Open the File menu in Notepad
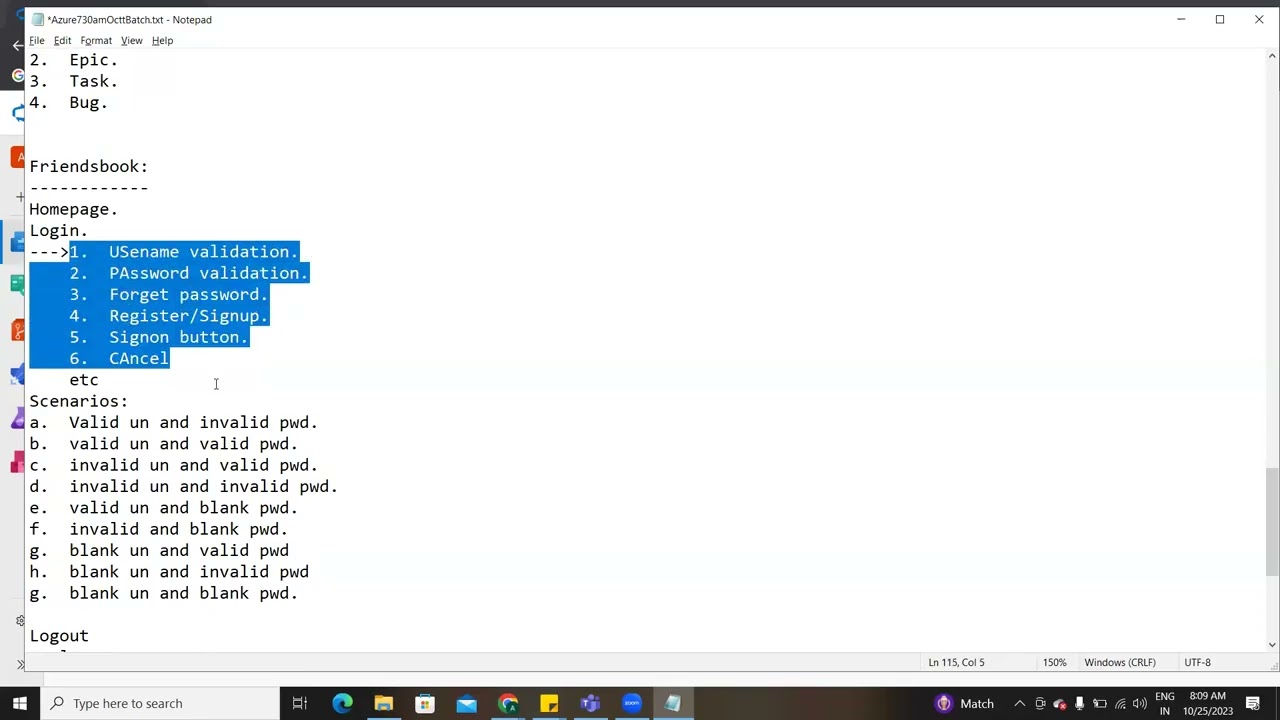Screen dimensions: 1280x720 click(x=37, y=41)
